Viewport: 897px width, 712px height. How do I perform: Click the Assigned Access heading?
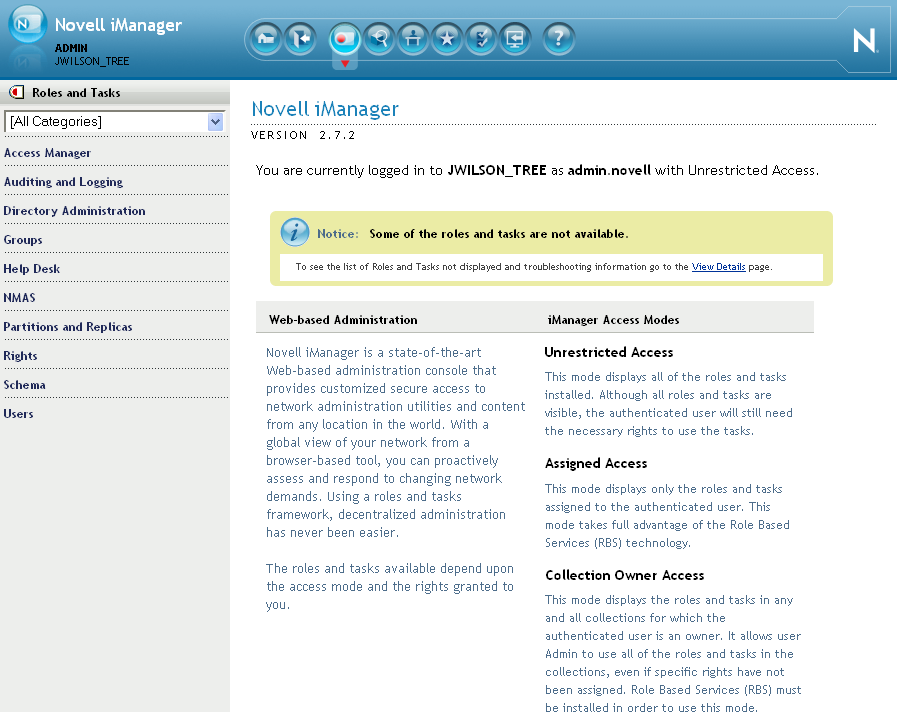tap(596, 463)
